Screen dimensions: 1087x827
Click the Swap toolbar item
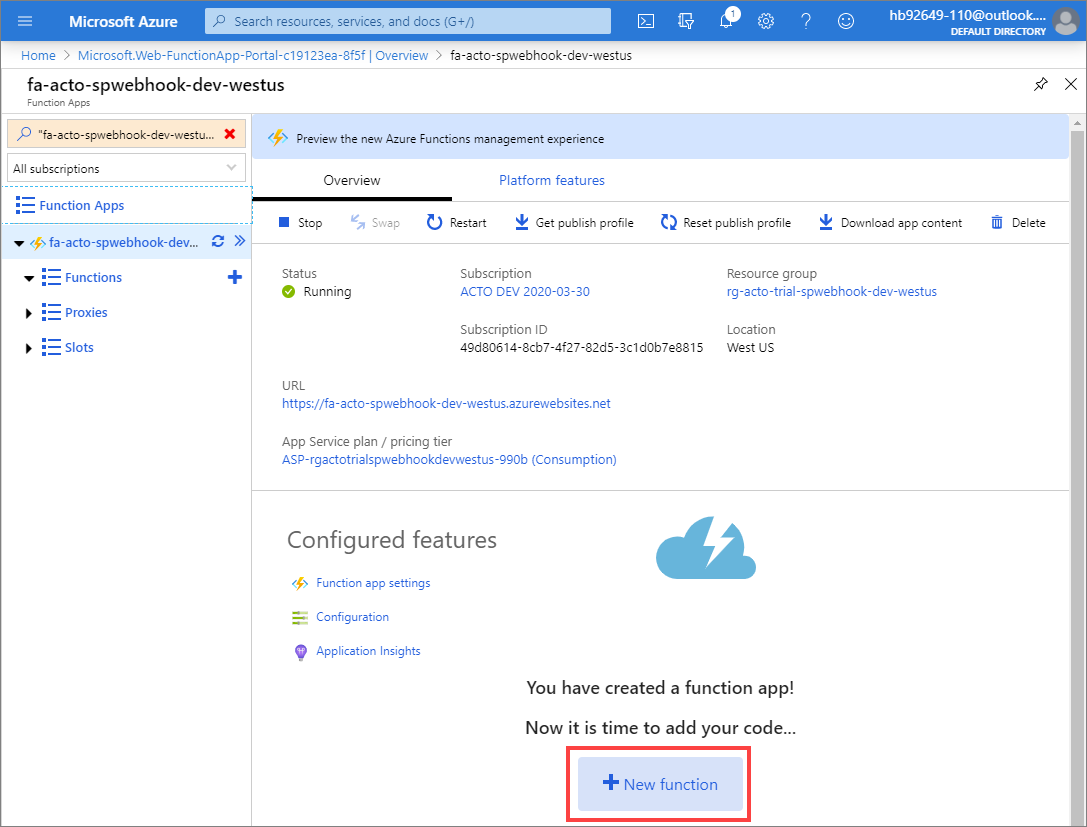click(x=375, y=223)
